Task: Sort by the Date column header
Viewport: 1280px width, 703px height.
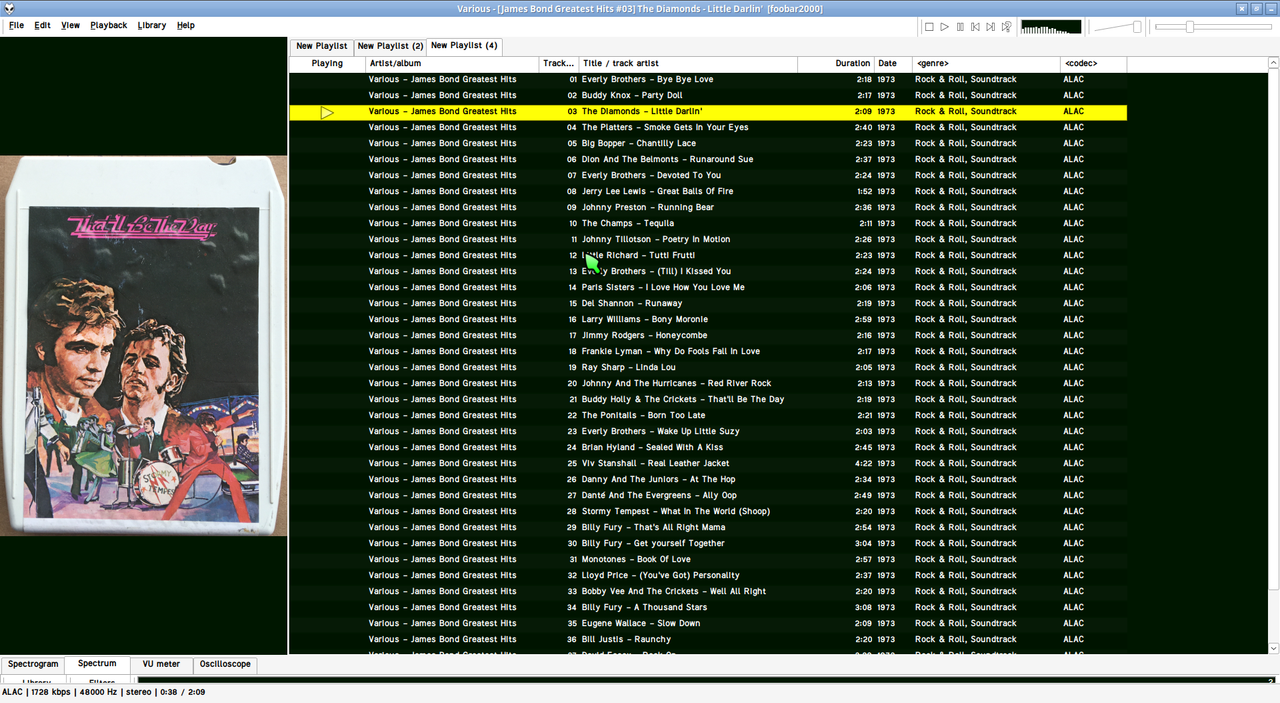Action: (893, 63)
